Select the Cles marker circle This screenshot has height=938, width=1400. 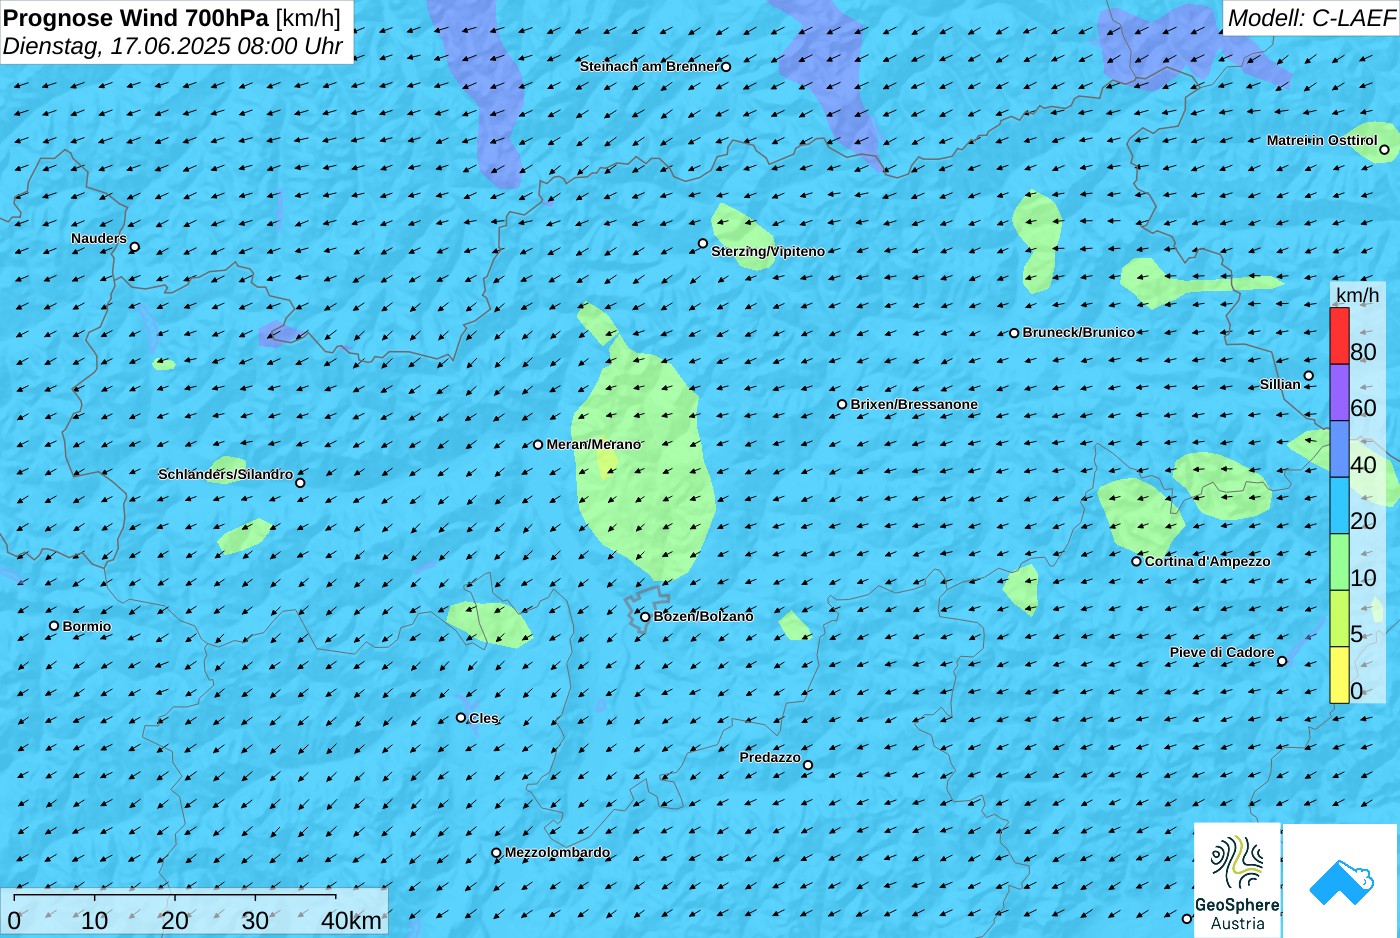click(x=461, y=717)
